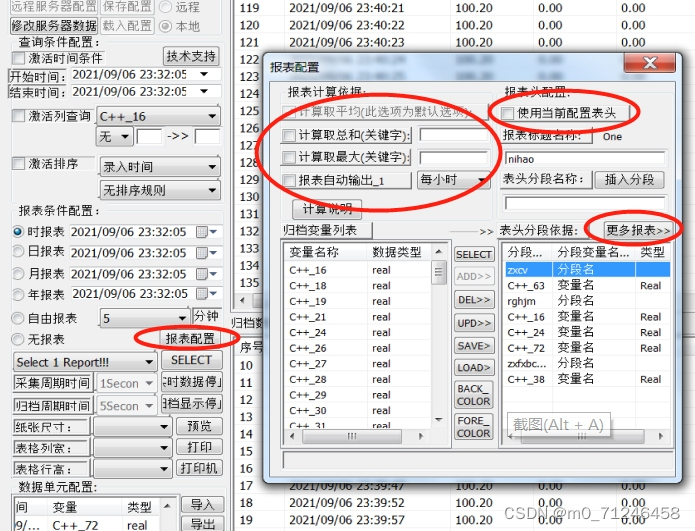Open 每小时 interval dropdown
Screen dimensions: 695x531
(453, 180)
